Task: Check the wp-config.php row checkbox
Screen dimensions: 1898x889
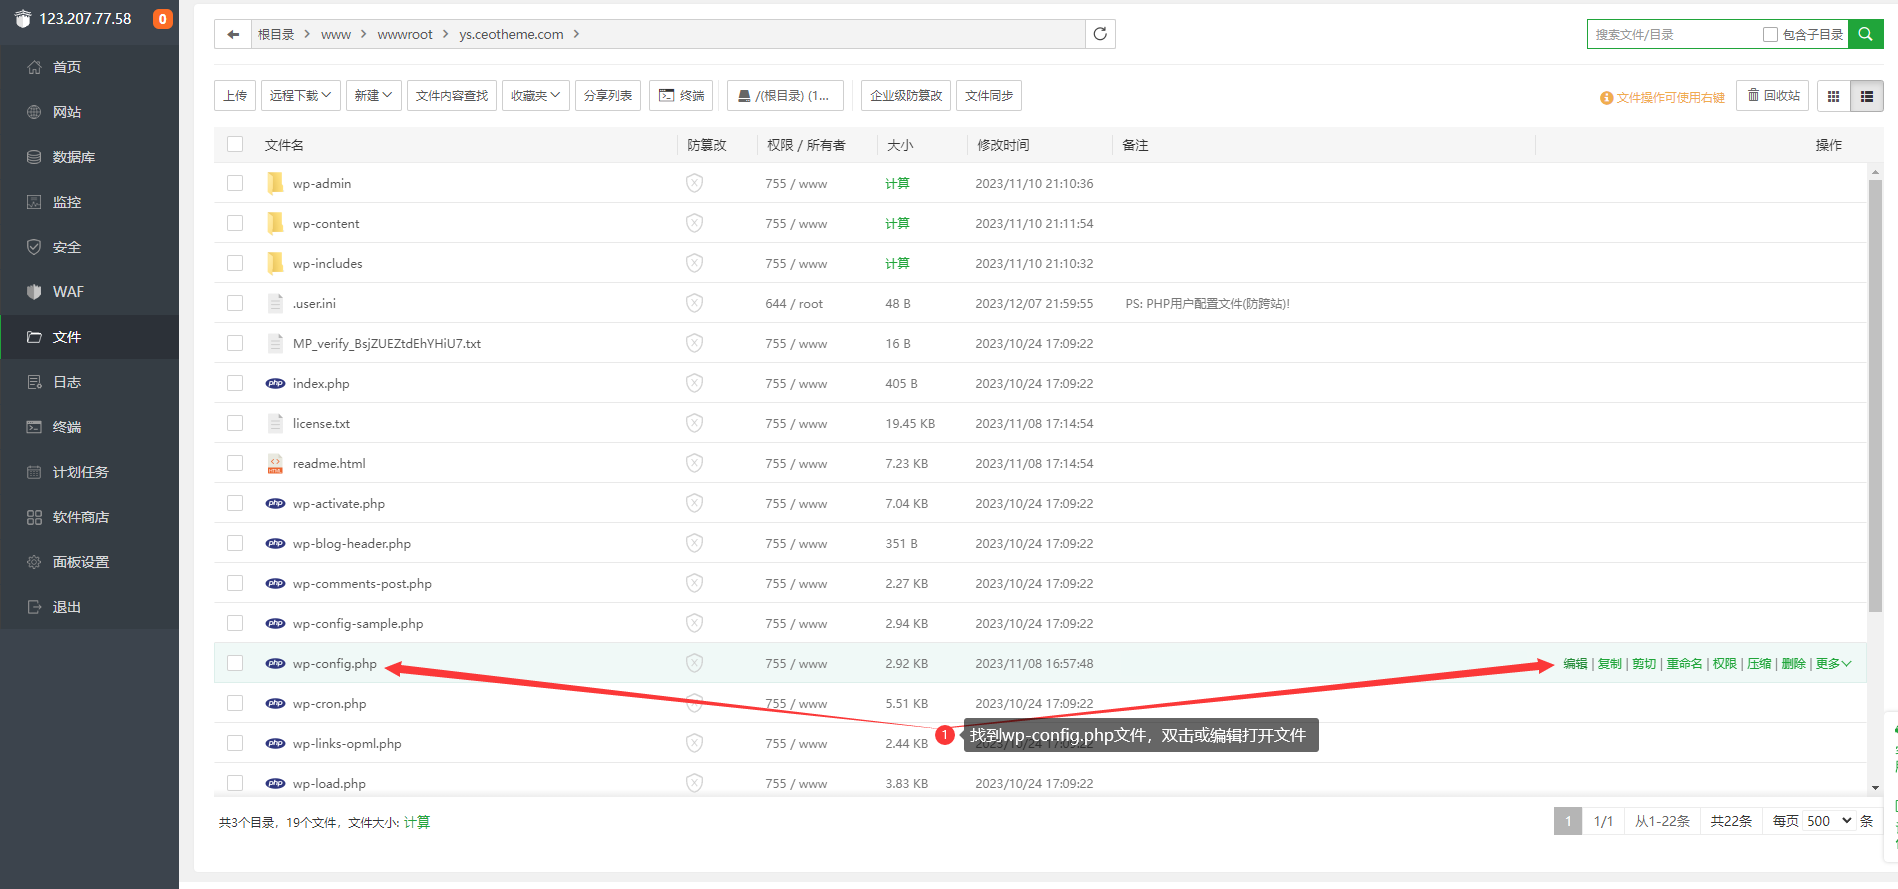Action: point(235,663)
